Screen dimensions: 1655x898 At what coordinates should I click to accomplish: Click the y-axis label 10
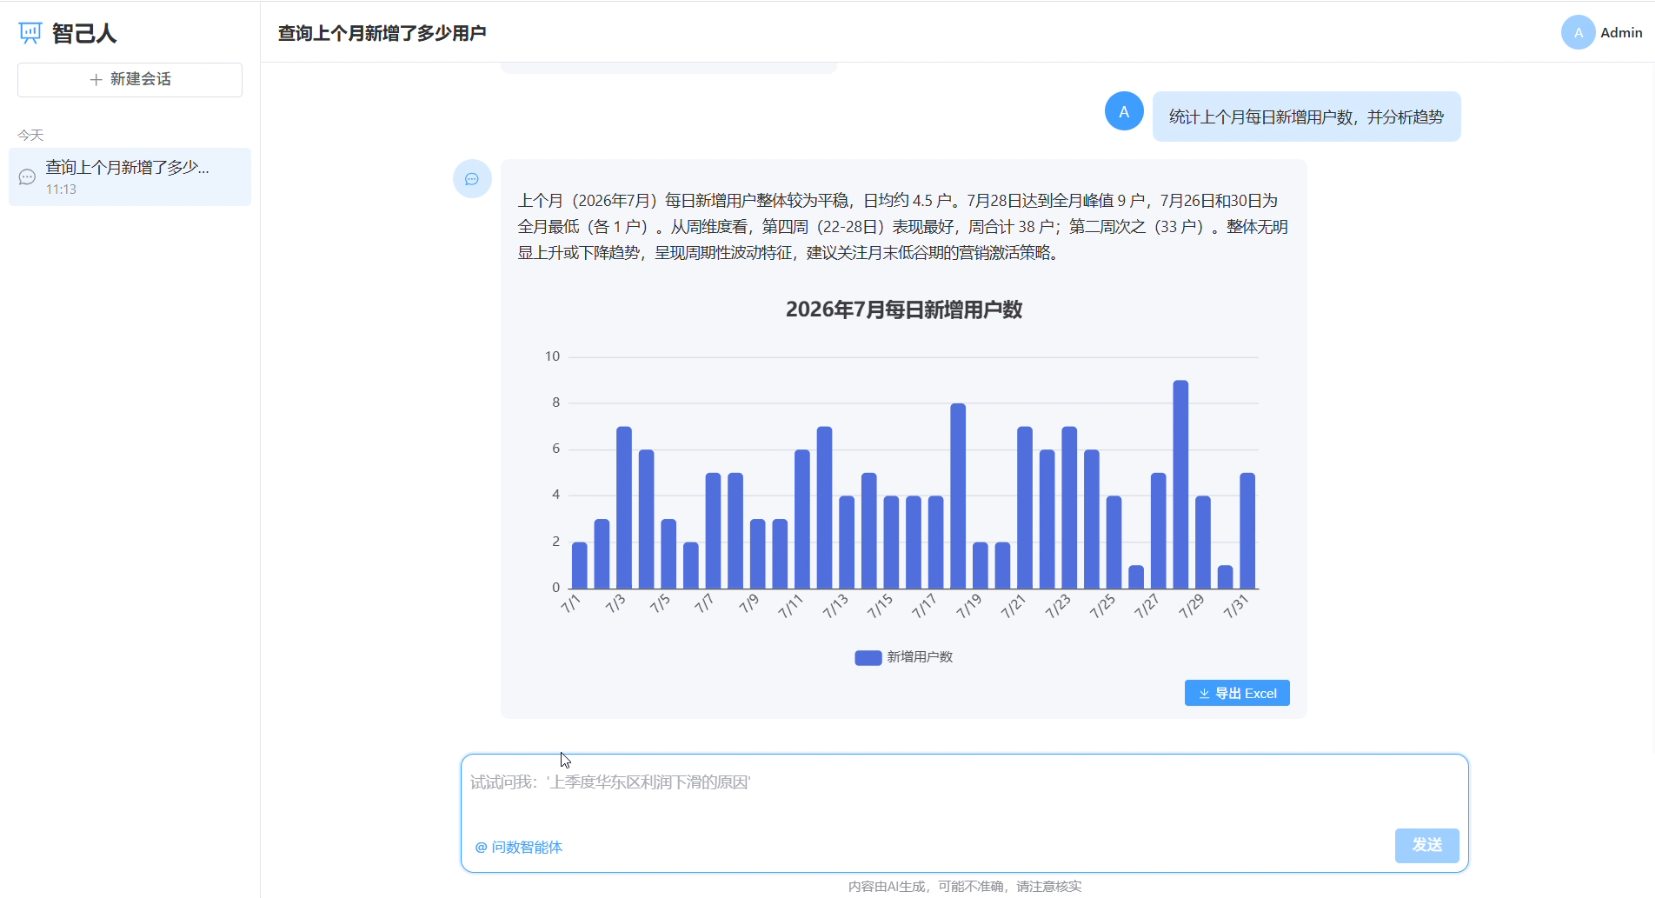tap(552, 356)
